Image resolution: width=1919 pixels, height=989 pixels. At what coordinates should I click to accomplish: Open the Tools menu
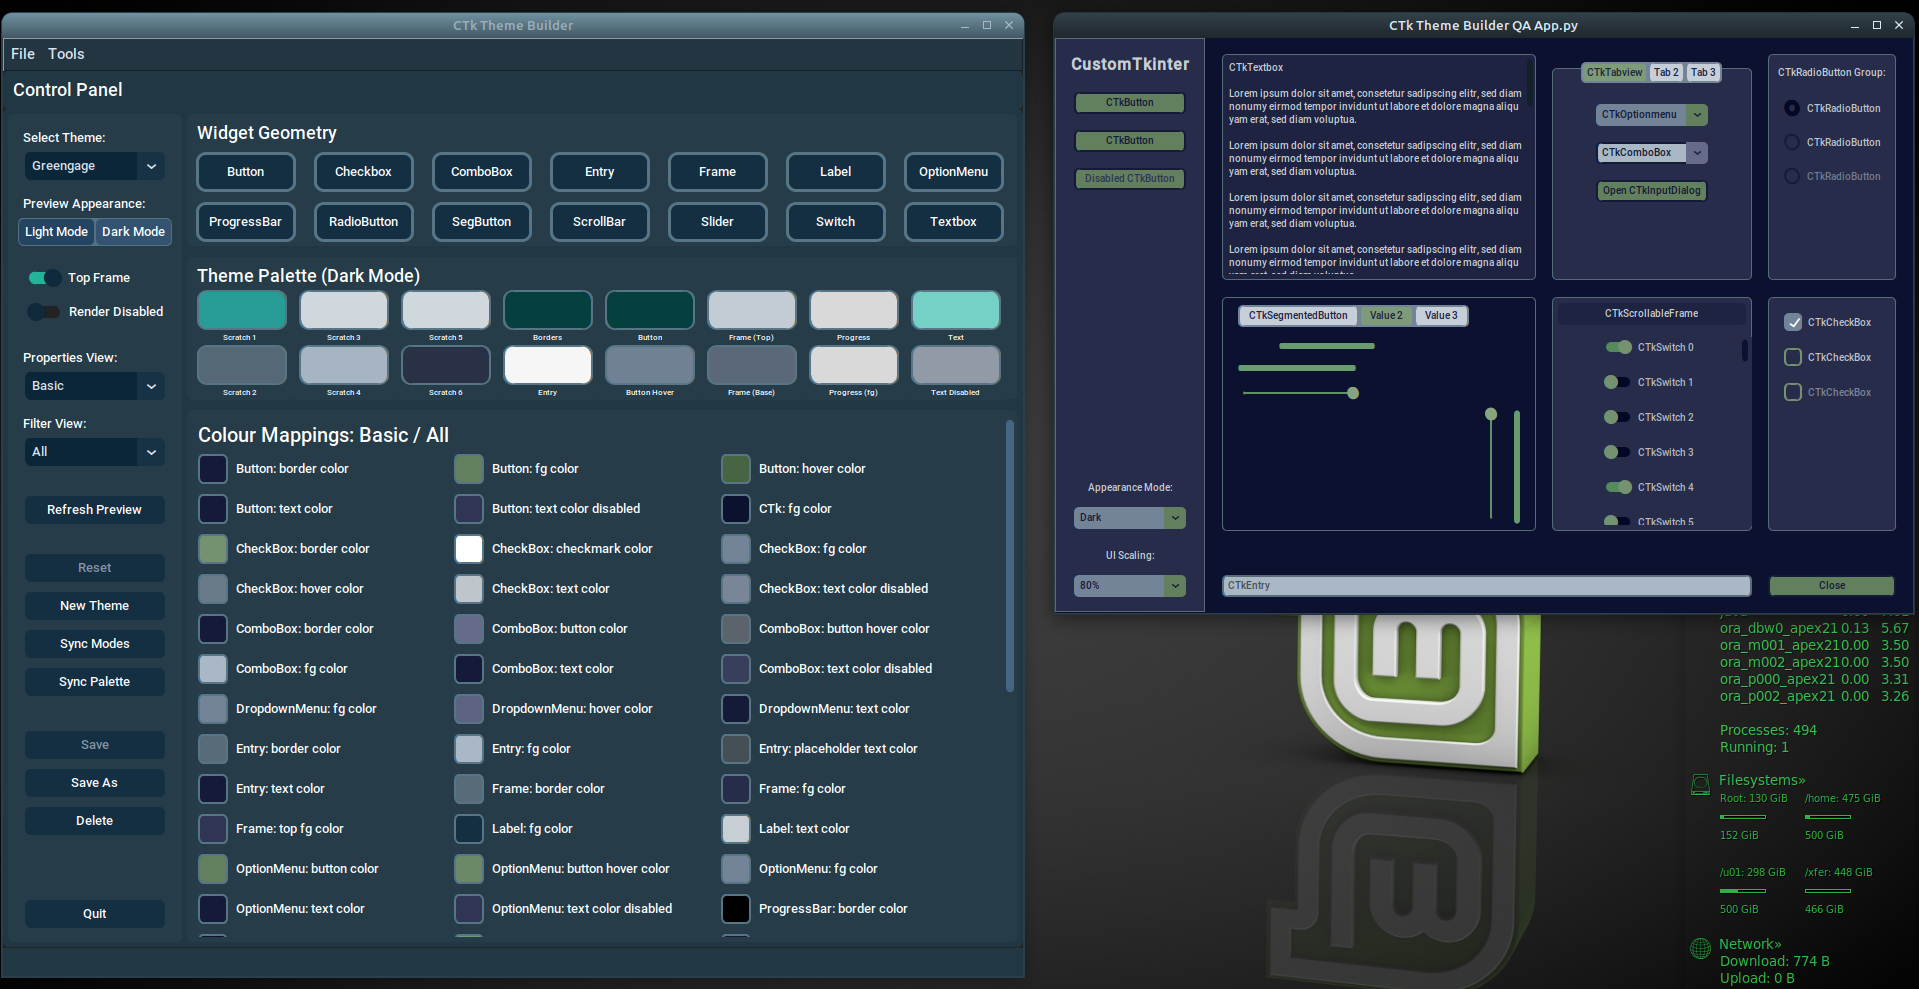point(66,54)
